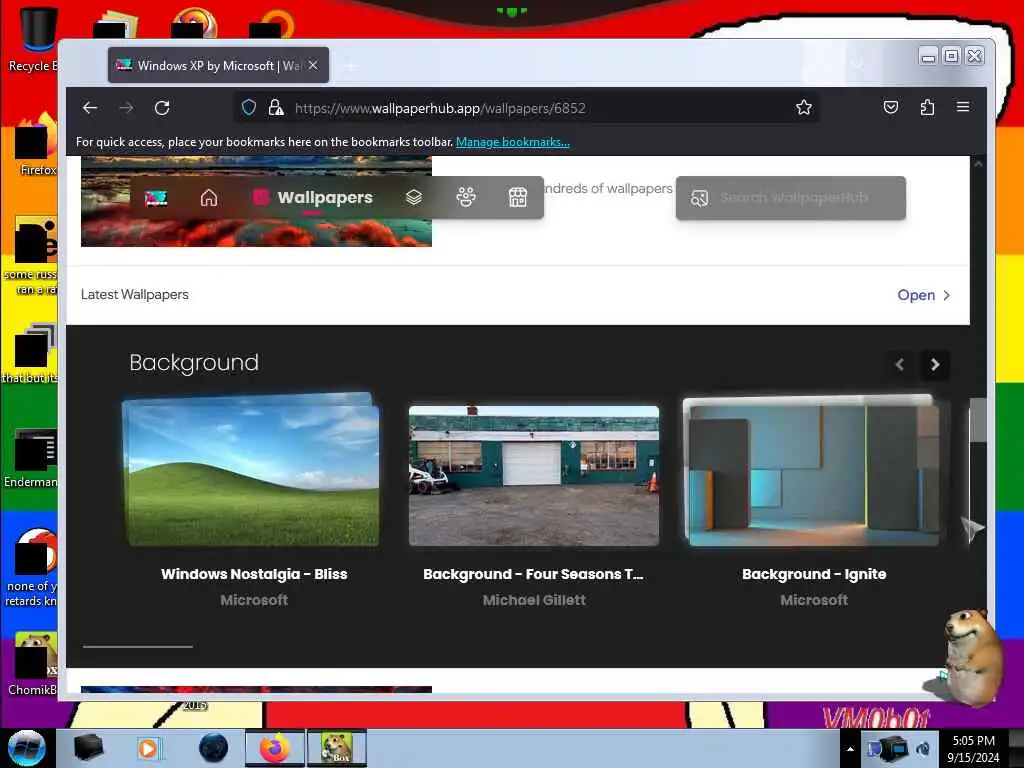The image size is (1024, 768).
Task: Open the media player taskbar icon
Action: (x=148, y=748)
